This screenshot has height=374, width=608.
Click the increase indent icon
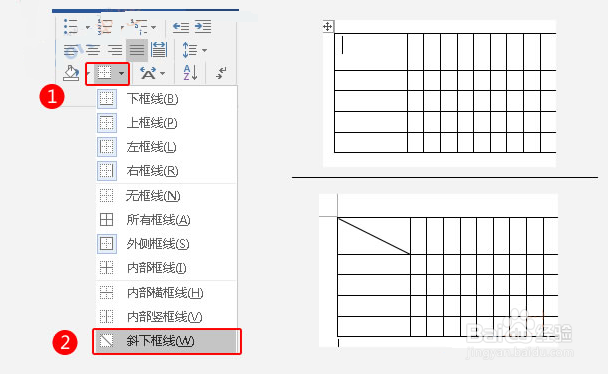[203, 27]
